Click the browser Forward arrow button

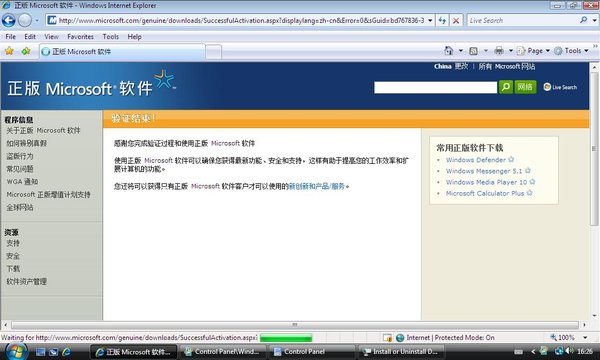25,20
